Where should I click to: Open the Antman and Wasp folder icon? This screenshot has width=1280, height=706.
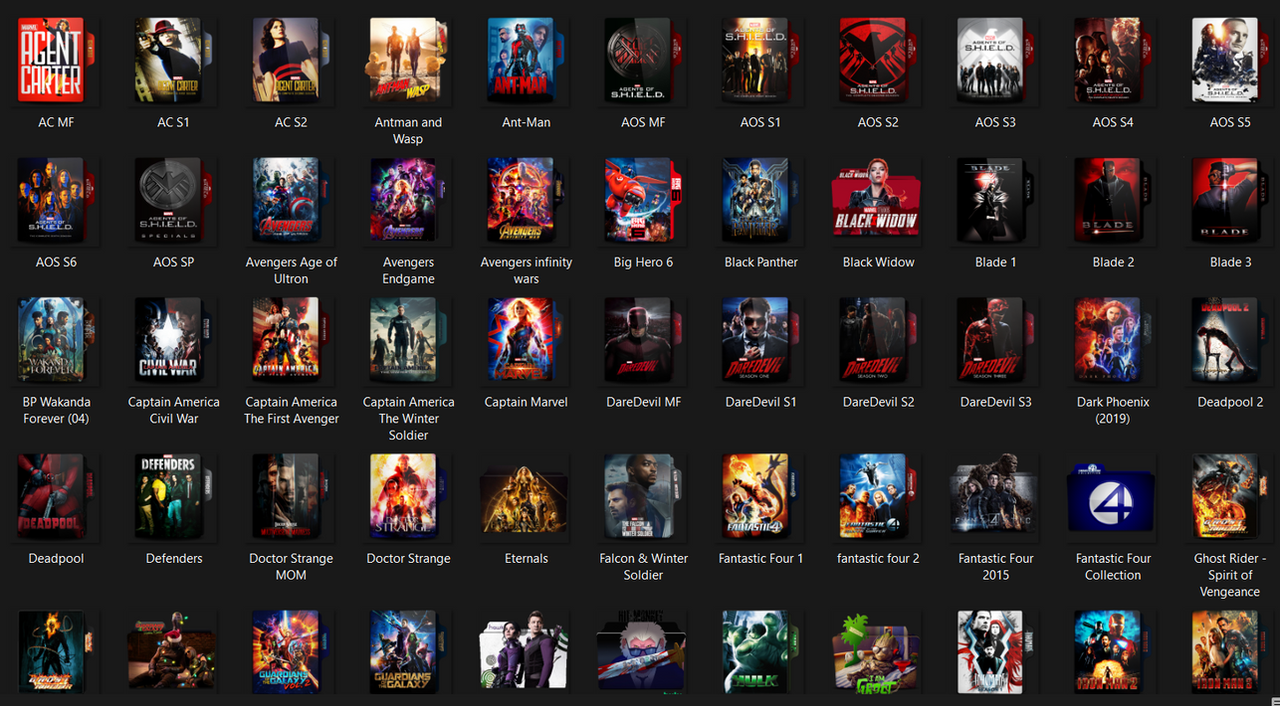pyautogui.click(x=408, y=60)
